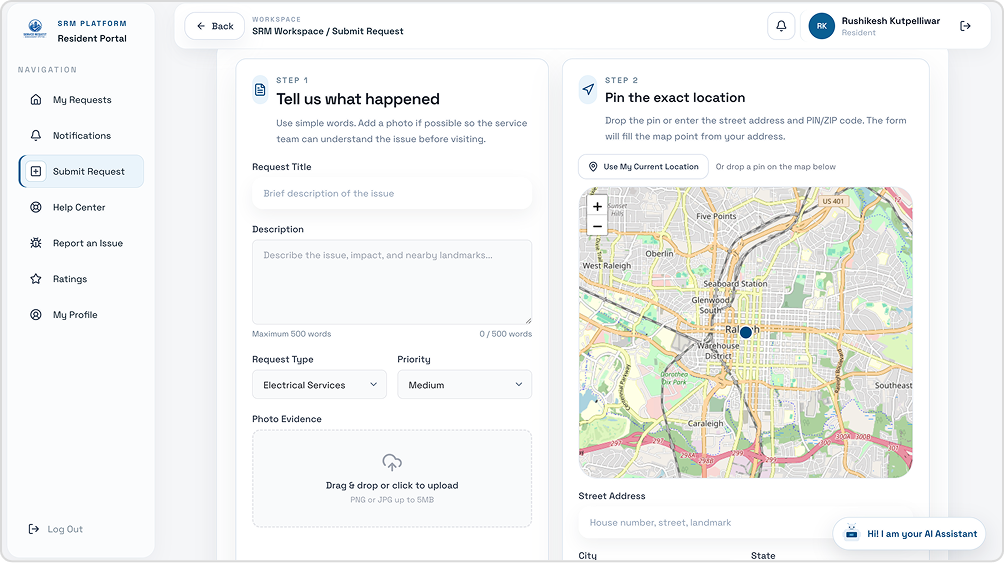This screenshot has height=563, width=1004.
Task: Click the sign-out arrow icon beside username
Action: [x=965, y=26]
